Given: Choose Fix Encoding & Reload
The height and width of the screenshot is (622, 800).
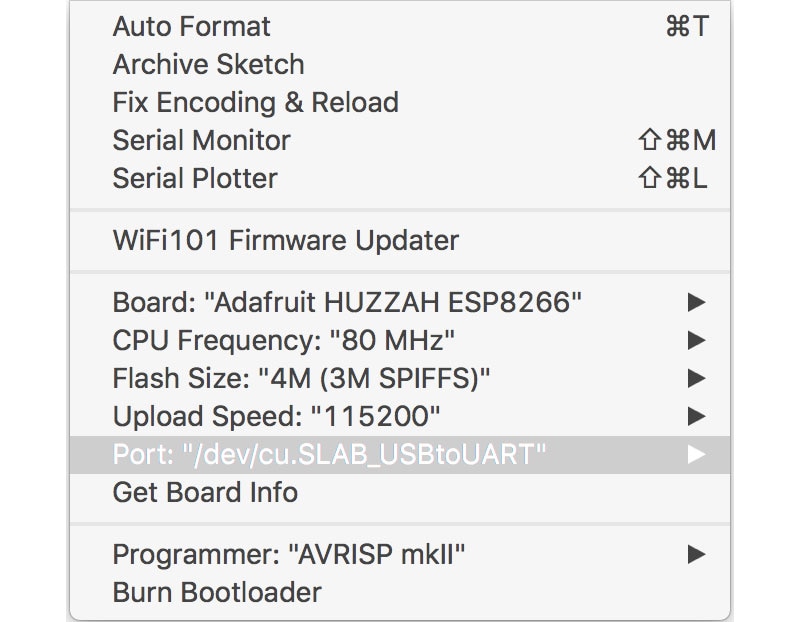Looking at the screenshot, I should point(255,103).
